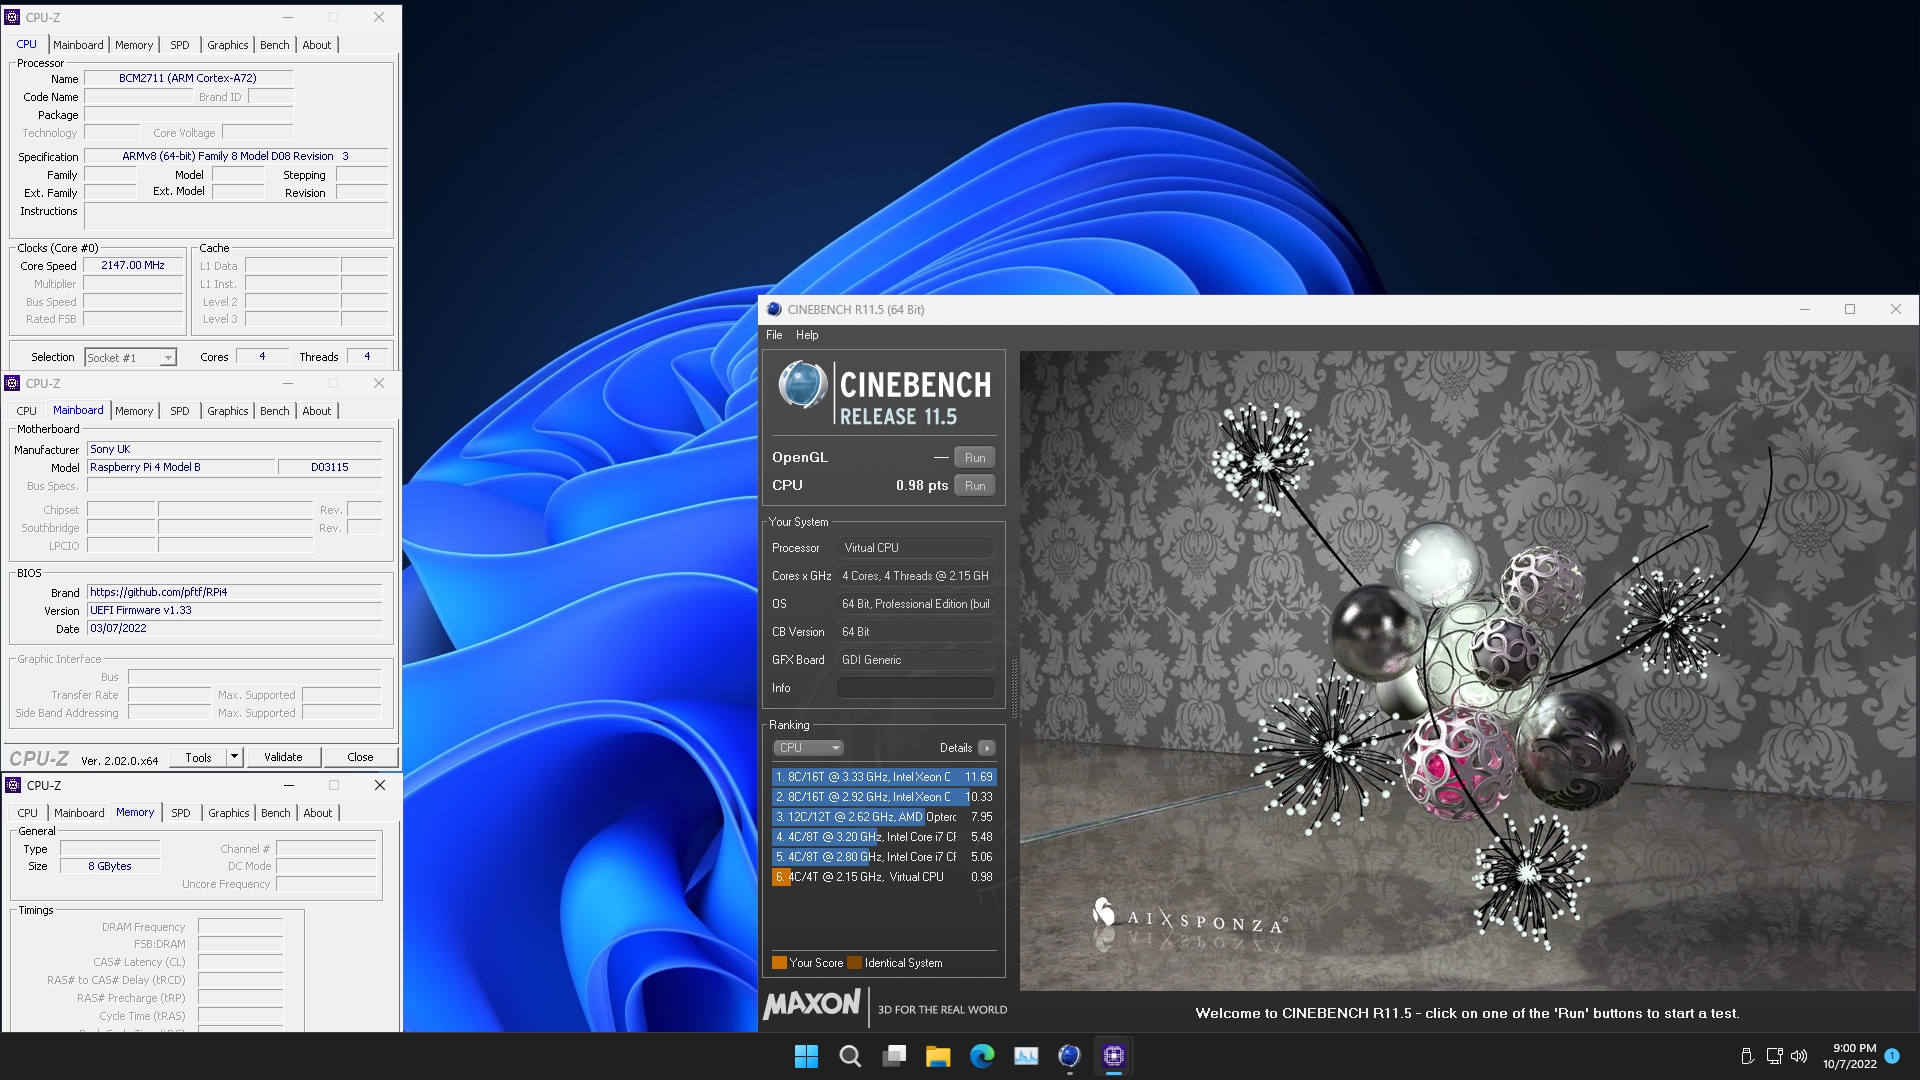The width and height of the screenshot is (1920, 1080).
Task: Select SPD tab in Memory CPU-Z window
Action: click(x=181, y=813)
